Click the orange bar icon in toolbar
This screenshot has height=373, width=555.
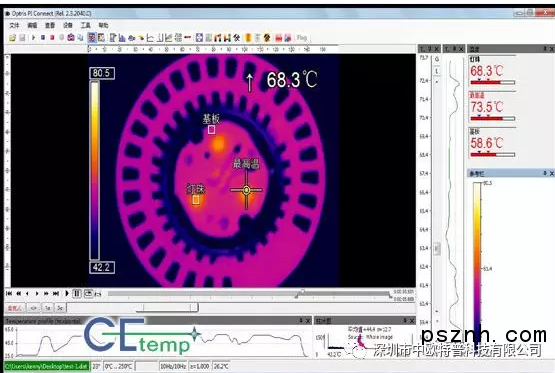click(x=248, y=38)
